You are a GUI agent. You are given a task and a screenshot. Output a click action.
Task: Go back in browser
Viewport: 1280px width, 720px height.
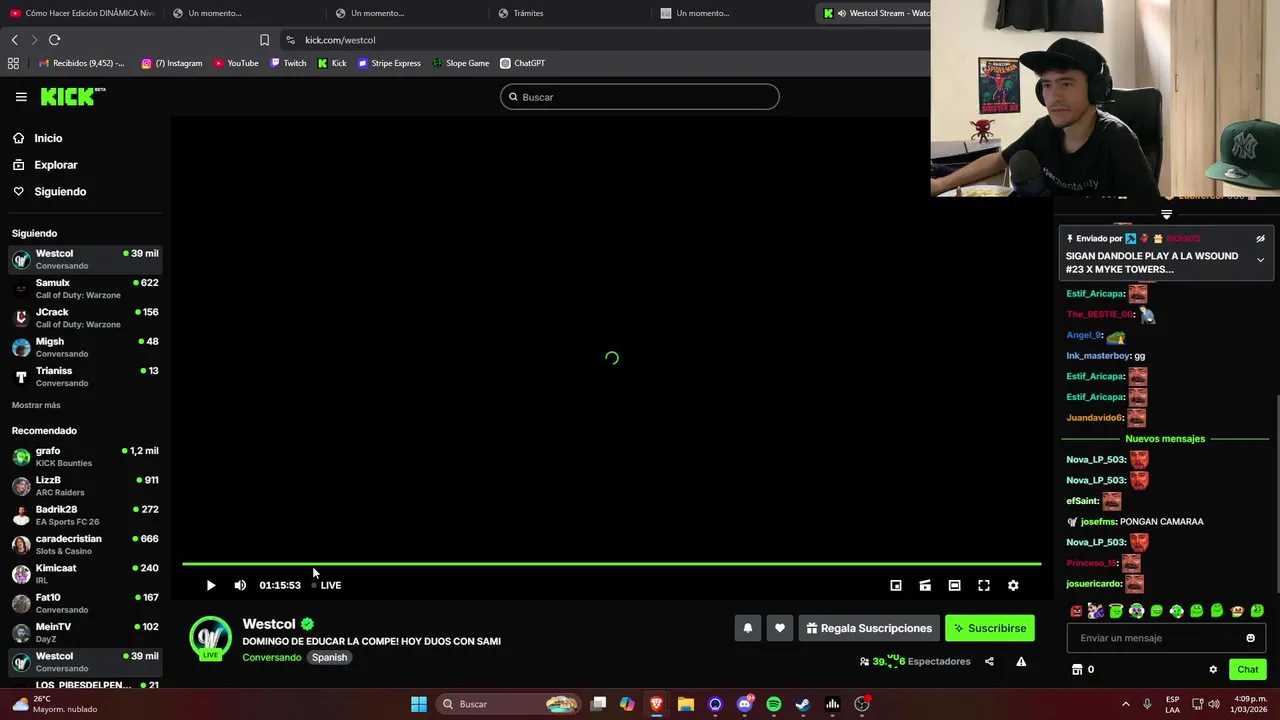(x=14, y=40)
